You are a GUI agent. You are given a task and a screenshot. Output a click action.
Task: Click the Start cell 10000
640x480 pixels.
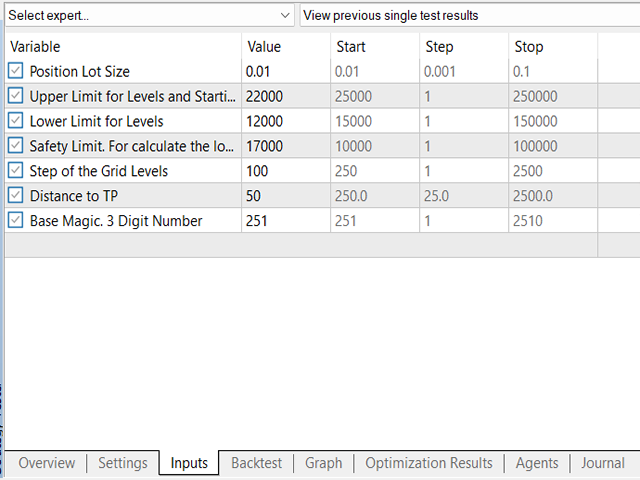[375, 146]
